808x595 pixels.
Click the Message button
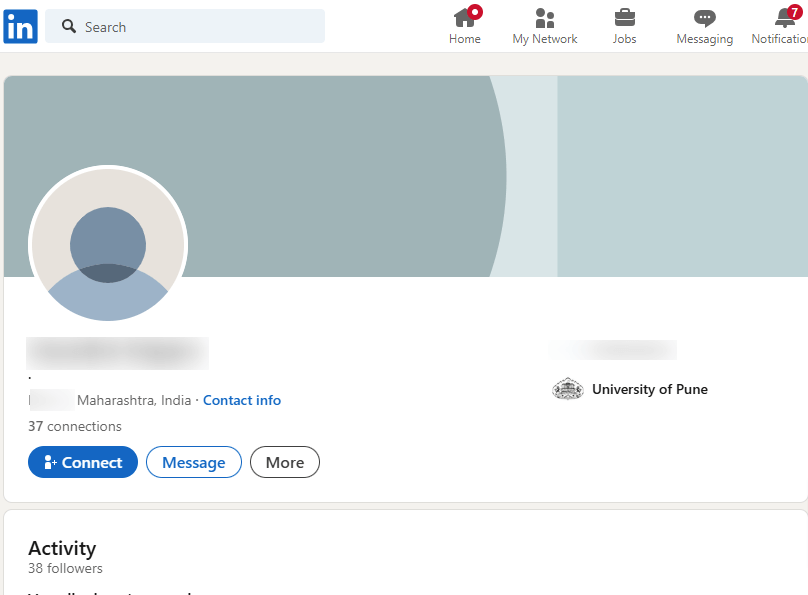193,462
